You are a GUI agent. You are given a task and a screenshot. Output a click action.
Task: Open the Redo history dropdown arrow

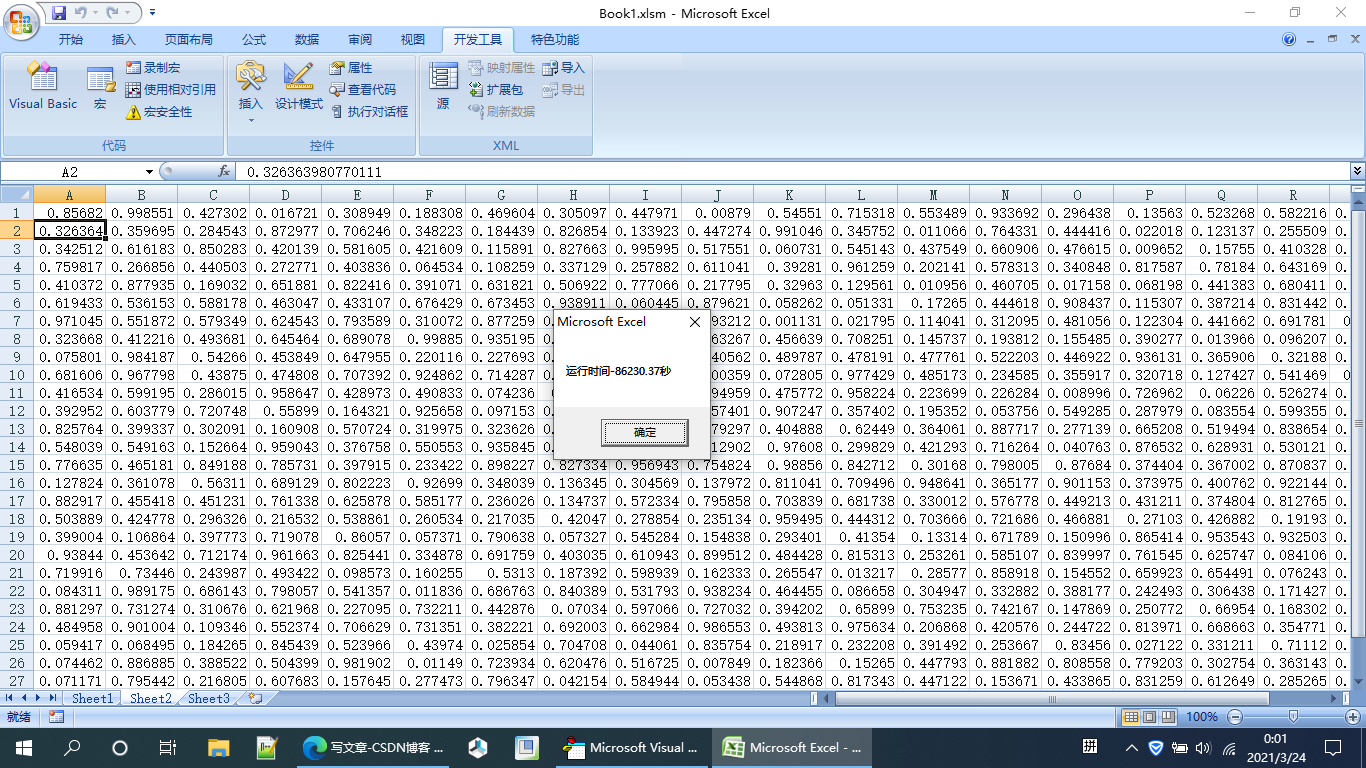[126, 13]
